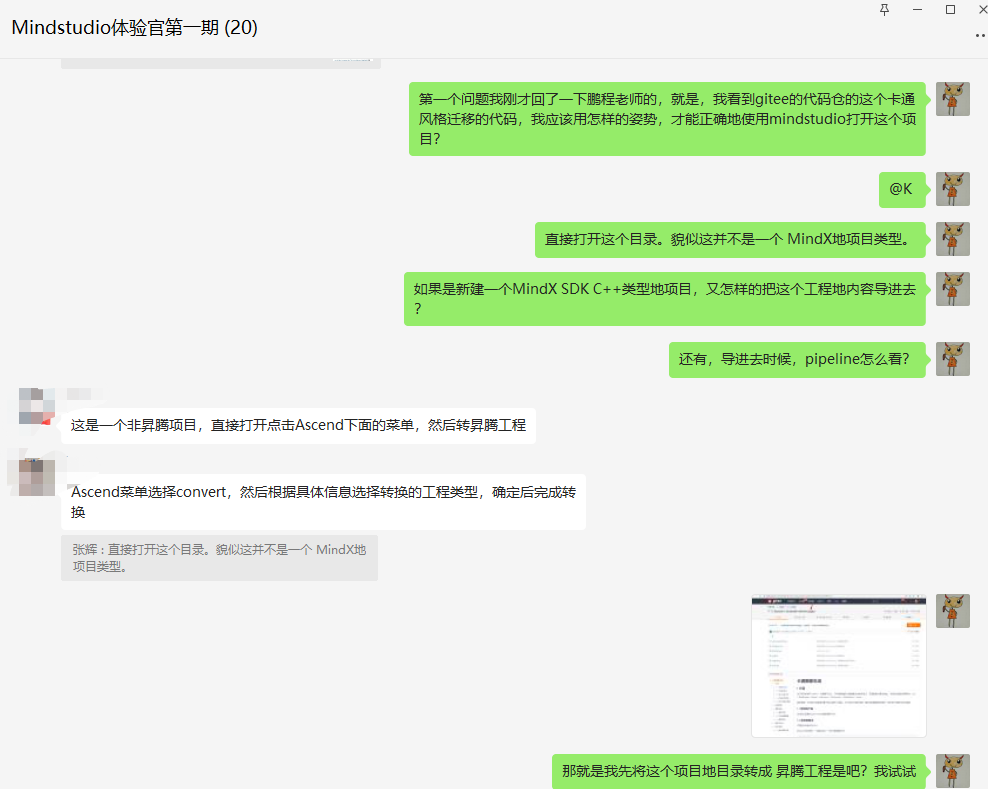Minimize the chat window

[x=917, y=9]
